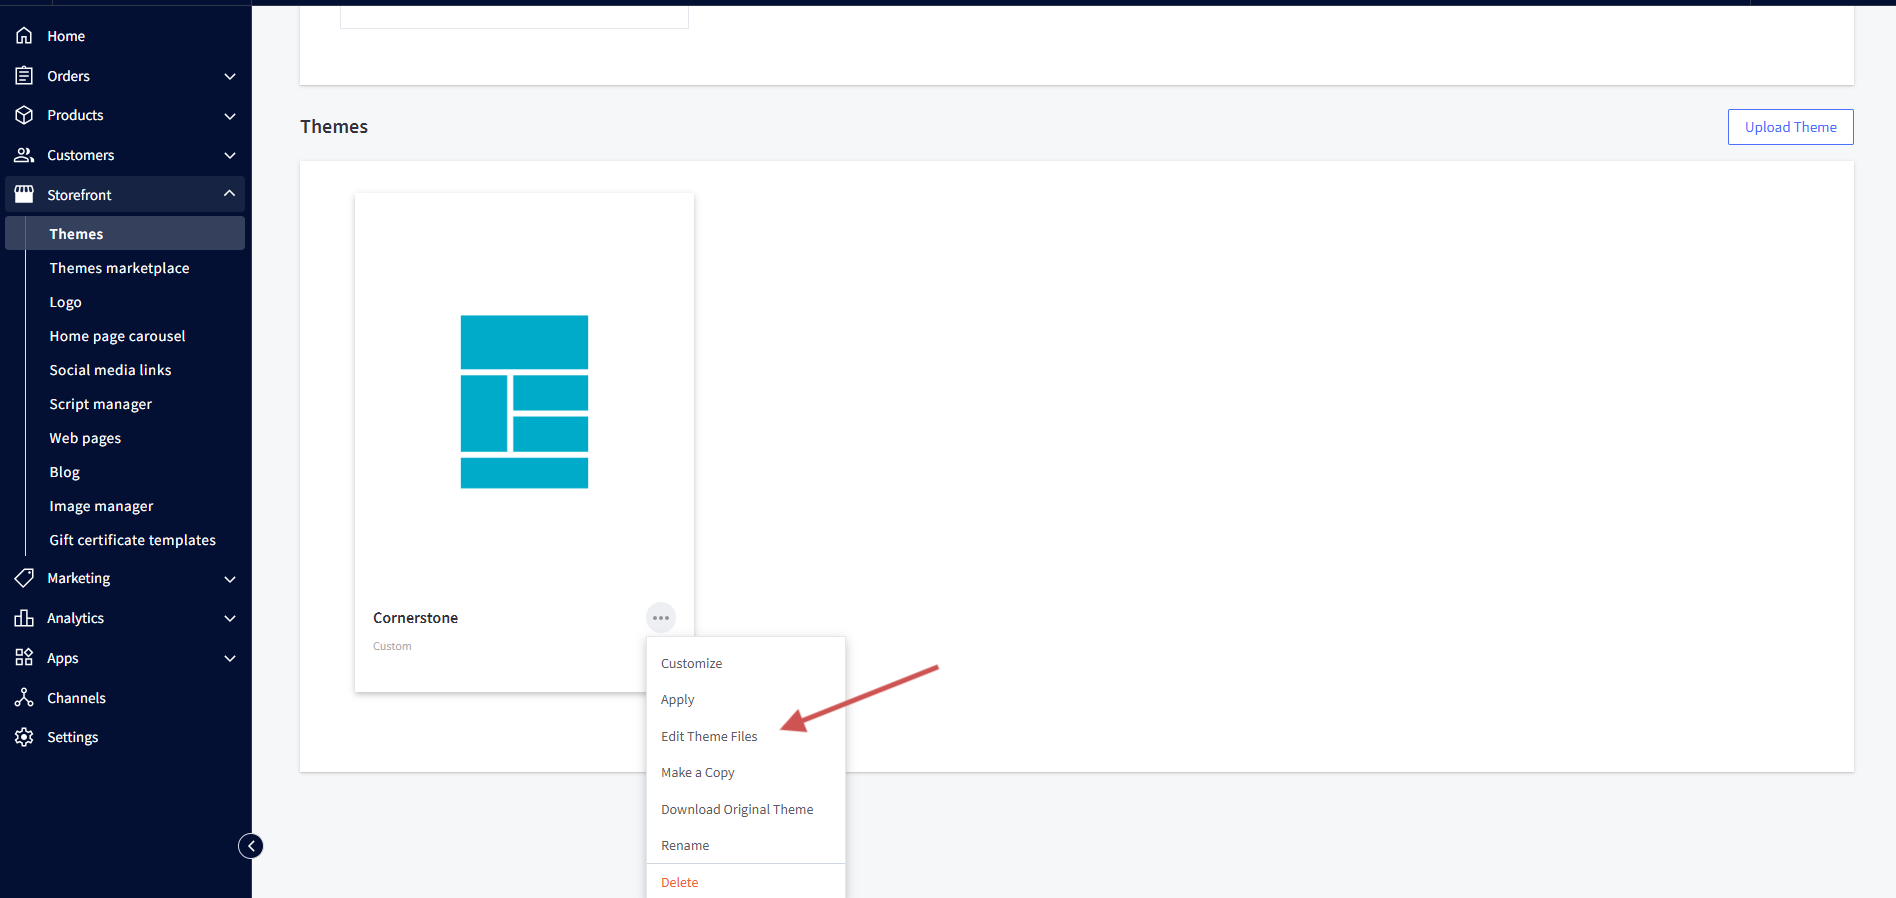
Task: Click the Cornerstone theme thumbnail image
Action: tap(524, 402)
